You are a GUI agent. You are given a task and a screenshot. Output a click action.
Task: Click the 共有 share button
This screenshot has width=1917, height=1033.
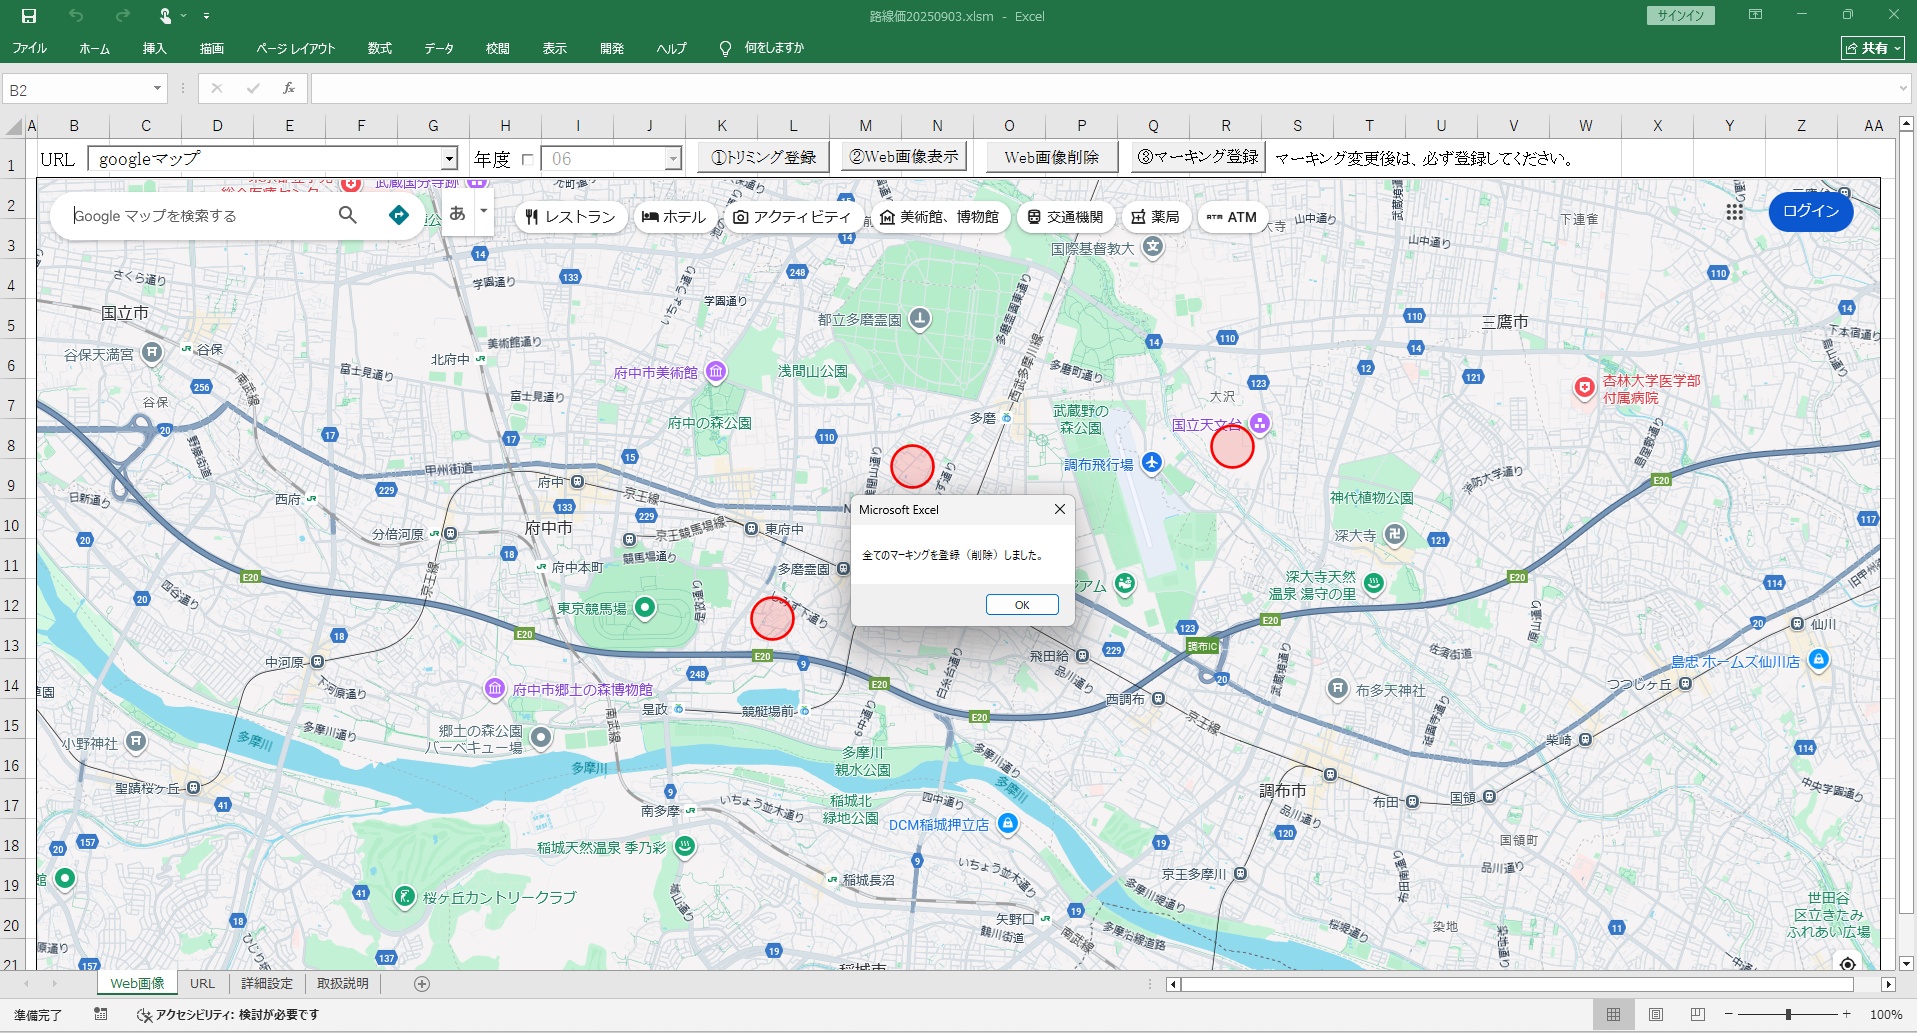point(1873,48)
